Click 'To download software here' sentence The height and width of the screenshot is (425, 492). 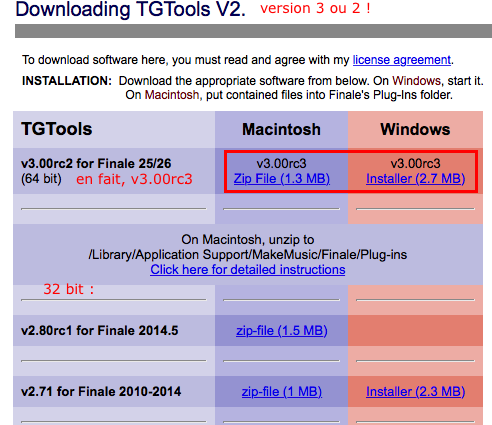(238, 60)
